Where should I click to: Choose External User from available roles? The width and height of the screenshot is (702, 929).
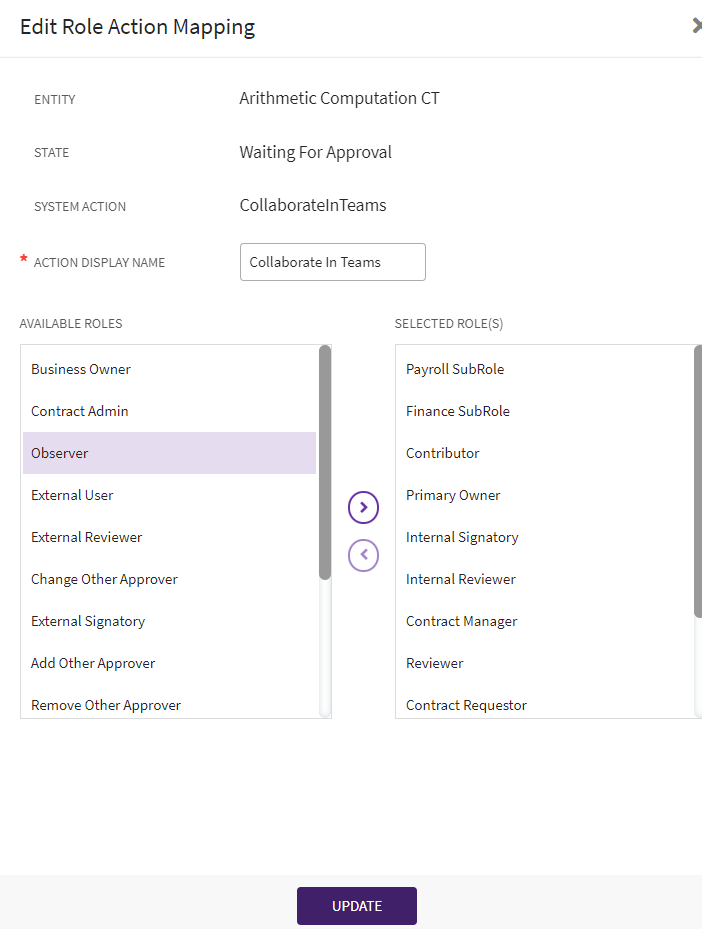[72, 495]
